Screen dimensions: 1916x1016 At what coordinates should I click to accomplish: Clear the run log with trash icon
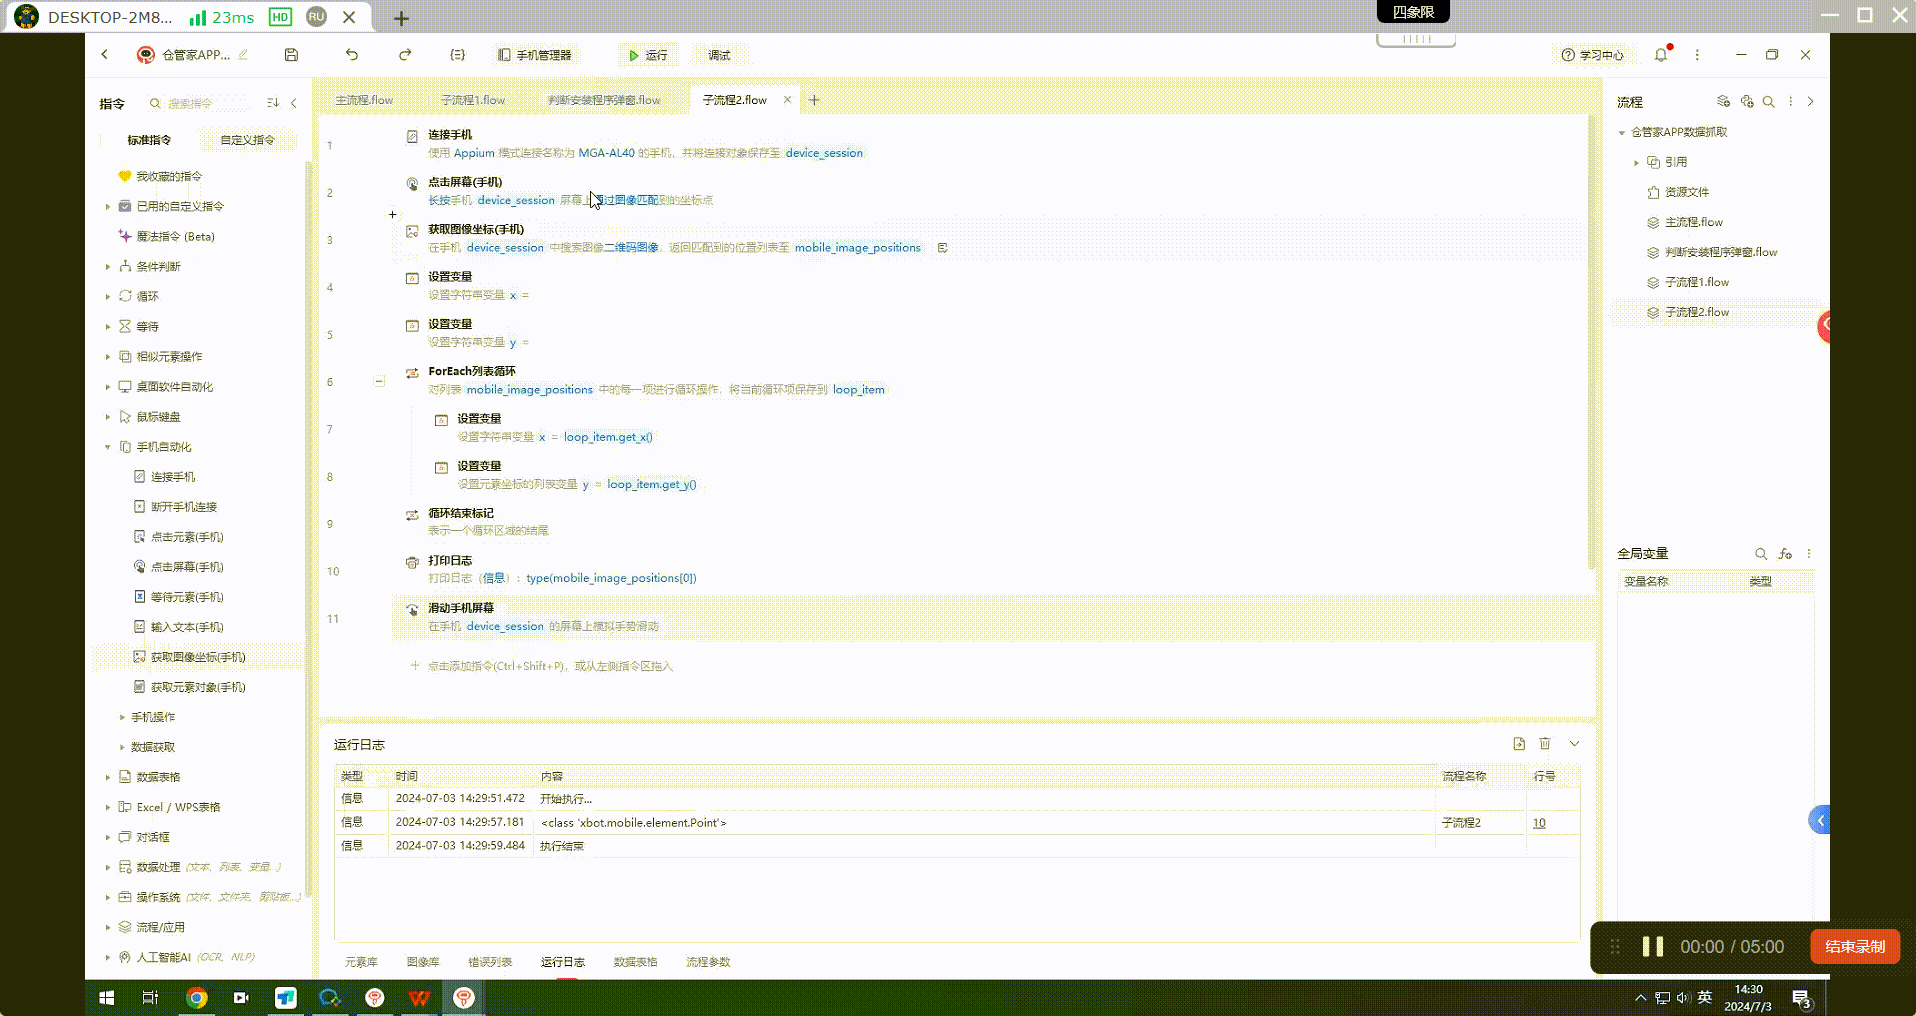[1545, 744]
